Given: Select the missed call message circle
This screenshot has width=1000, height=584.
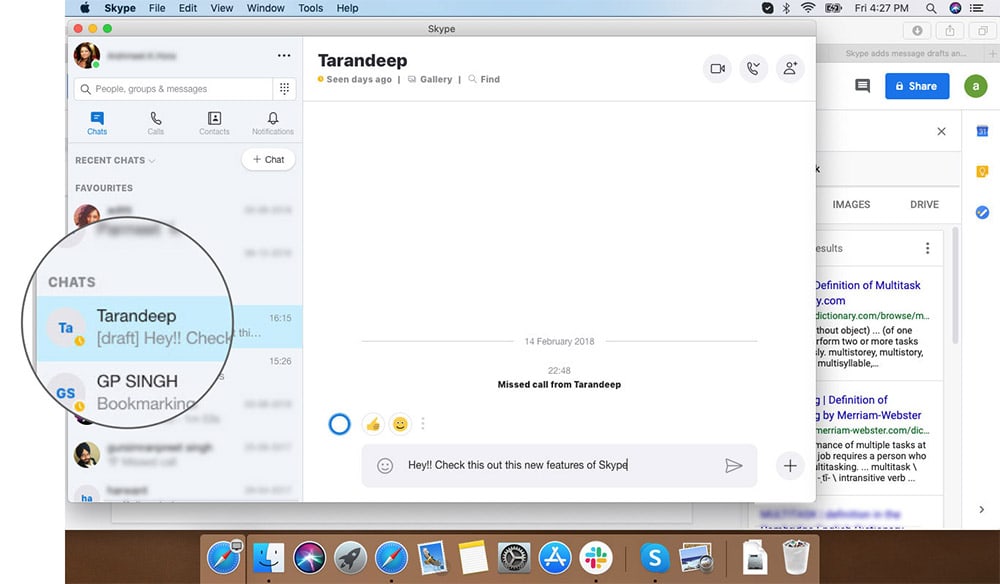Looking at the screenshot, I should tap(339, 424).
